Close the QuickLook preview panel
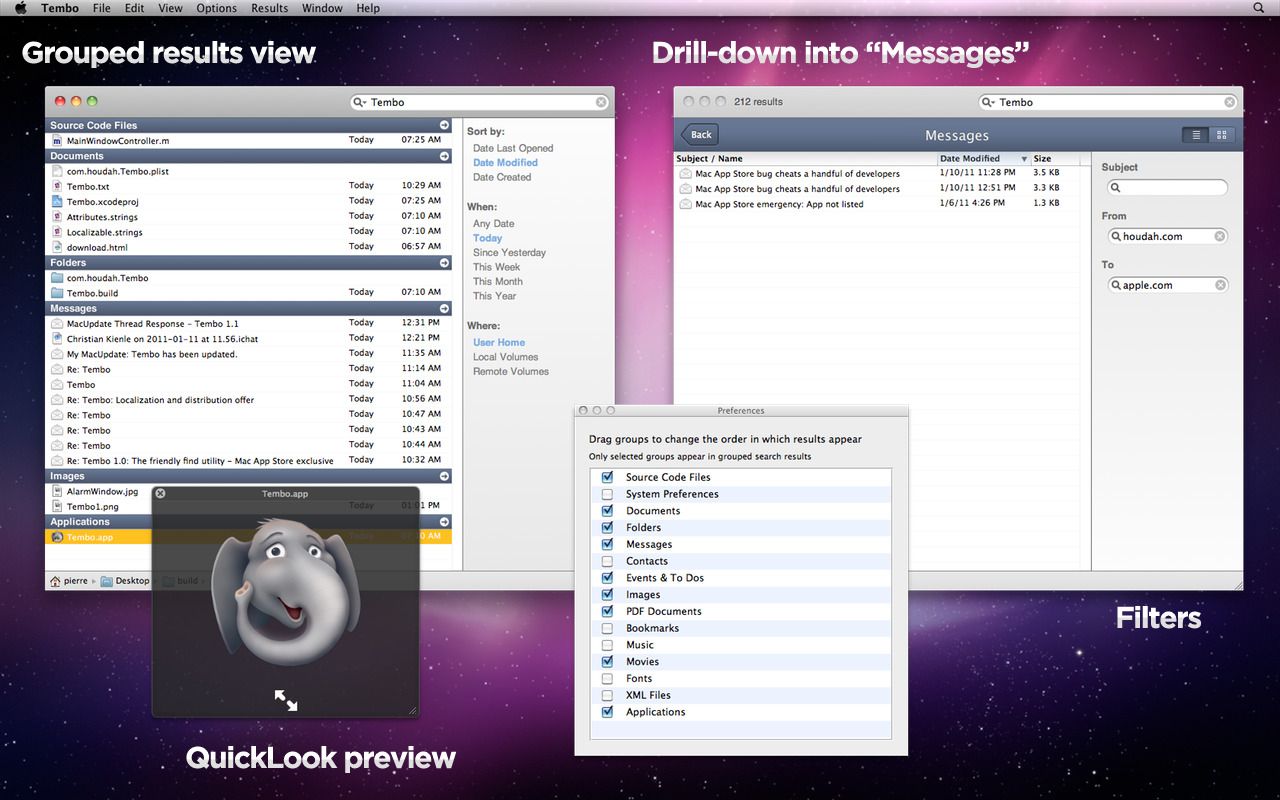This screenshot has width=1280, height=800. pos(160,493)
